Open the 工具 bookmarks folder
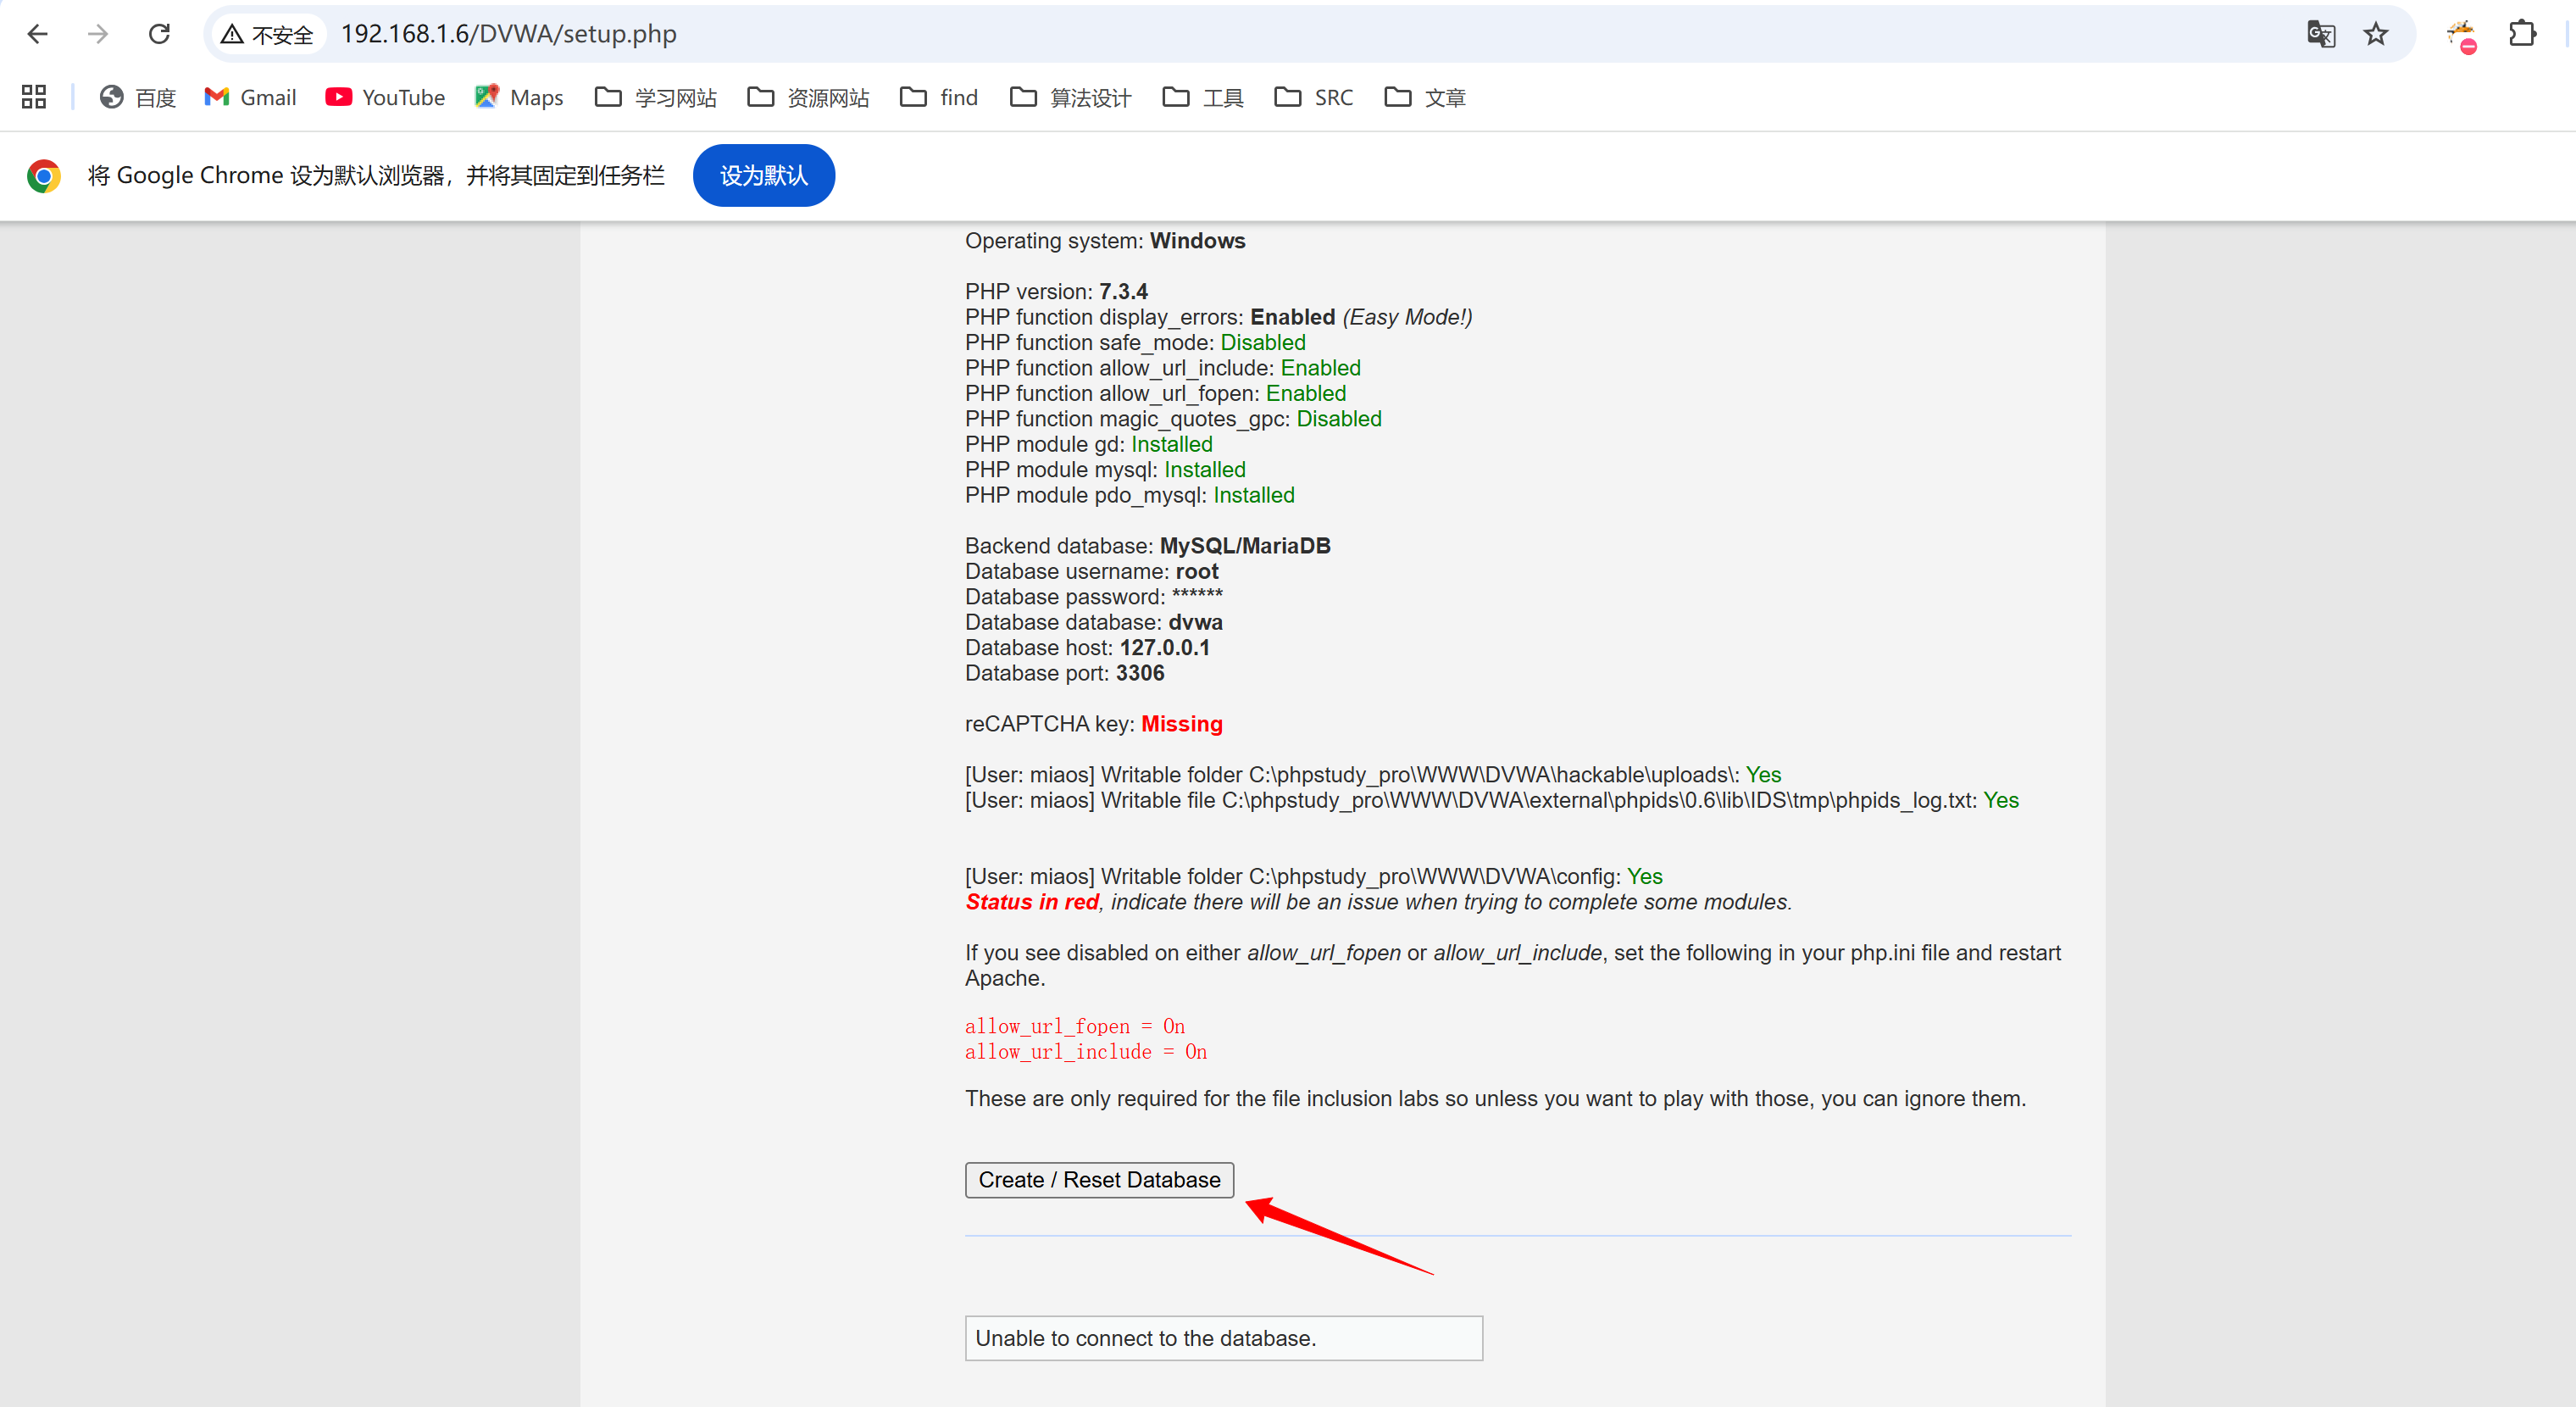The width and height of the screenshot is (2576, 1407). point(1203,97)
